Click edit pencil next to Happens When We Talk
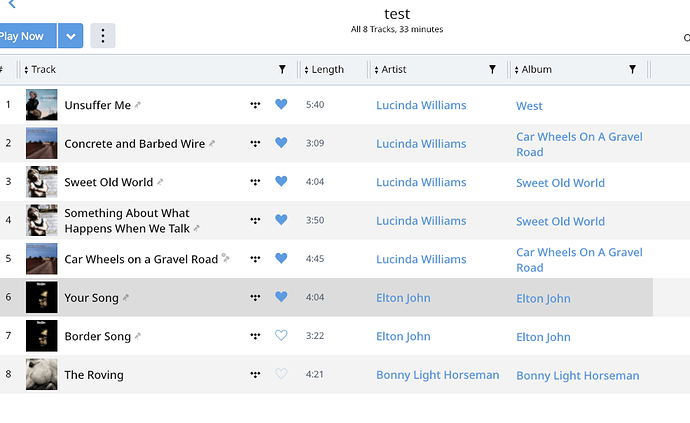 tap(197, 228)
